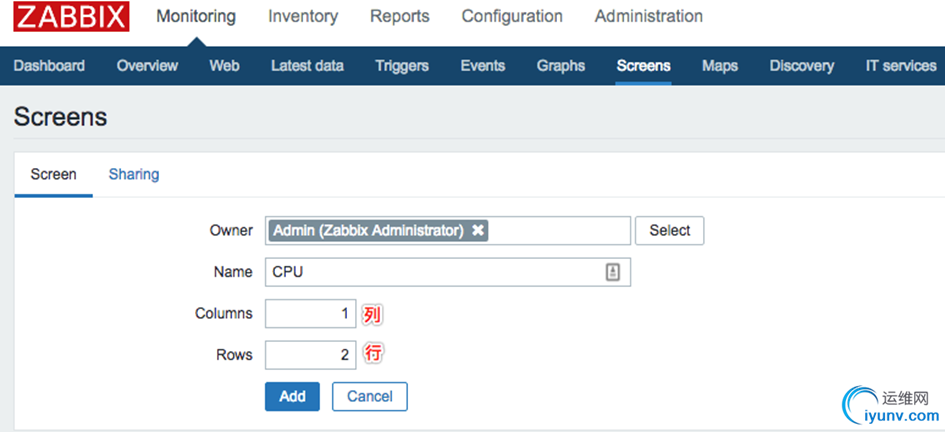Click the Add button
This screenshot has height=432, width=945.
tap(292, 396)
